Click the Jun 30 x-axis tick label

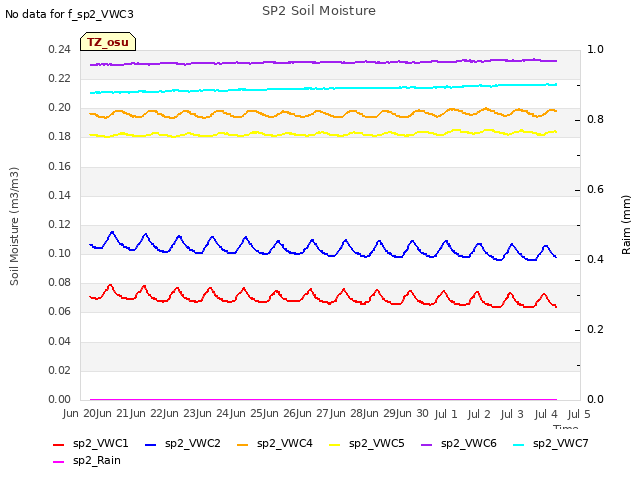point(414,414)
